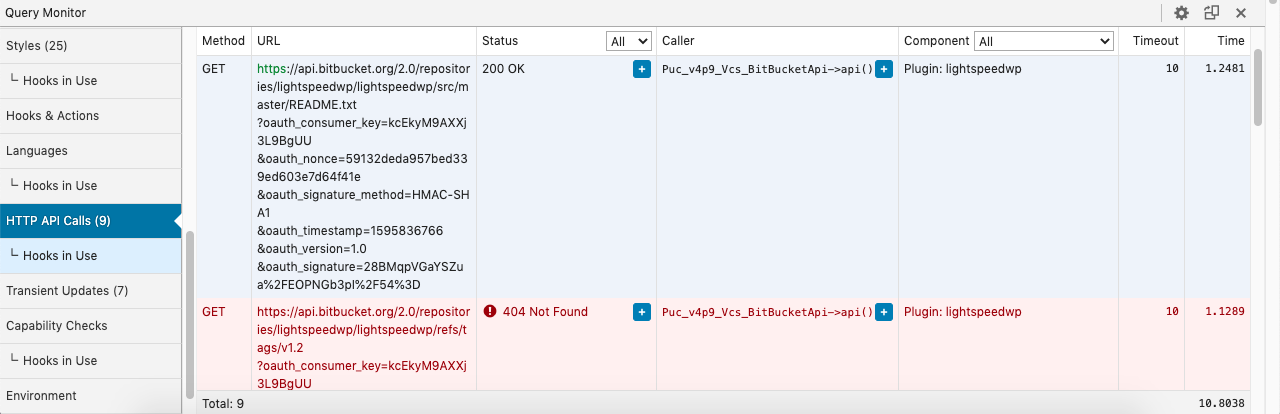Viewport: 1280px width, 414px height.
Task: Open the Status filter dropdown
Action: (629, 41)
